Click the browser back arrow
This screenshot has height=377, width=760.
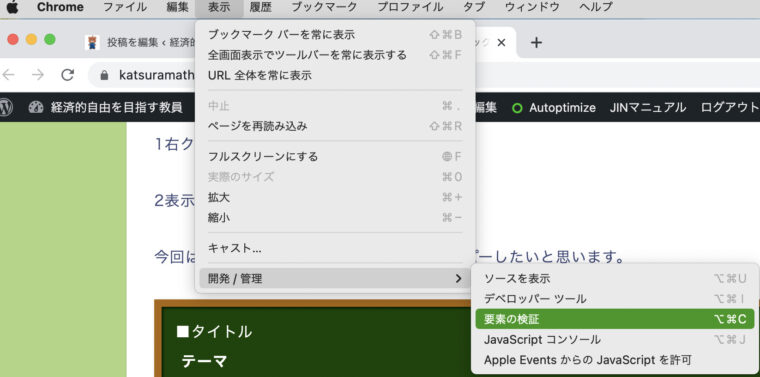9,75
